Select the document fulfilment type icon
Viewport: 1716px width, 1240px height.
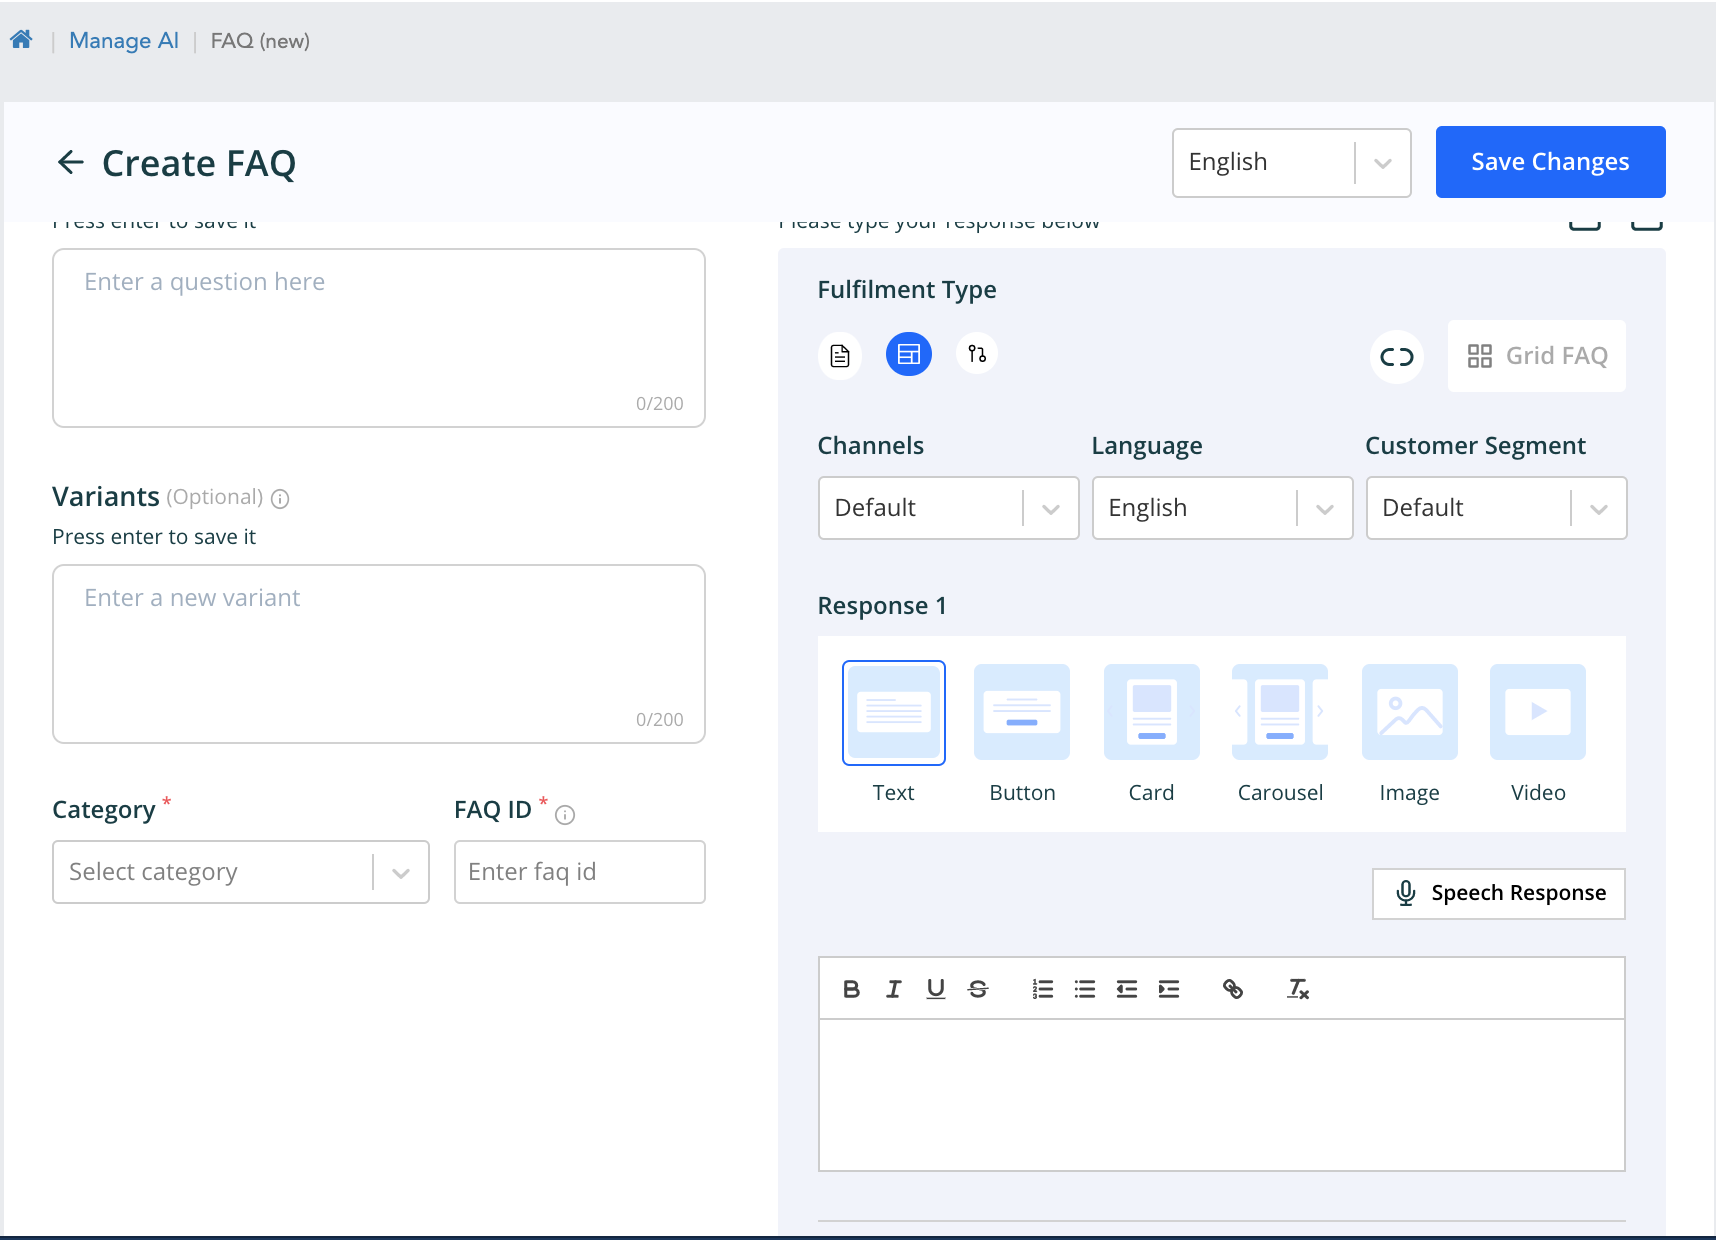(x=840, y=355)
